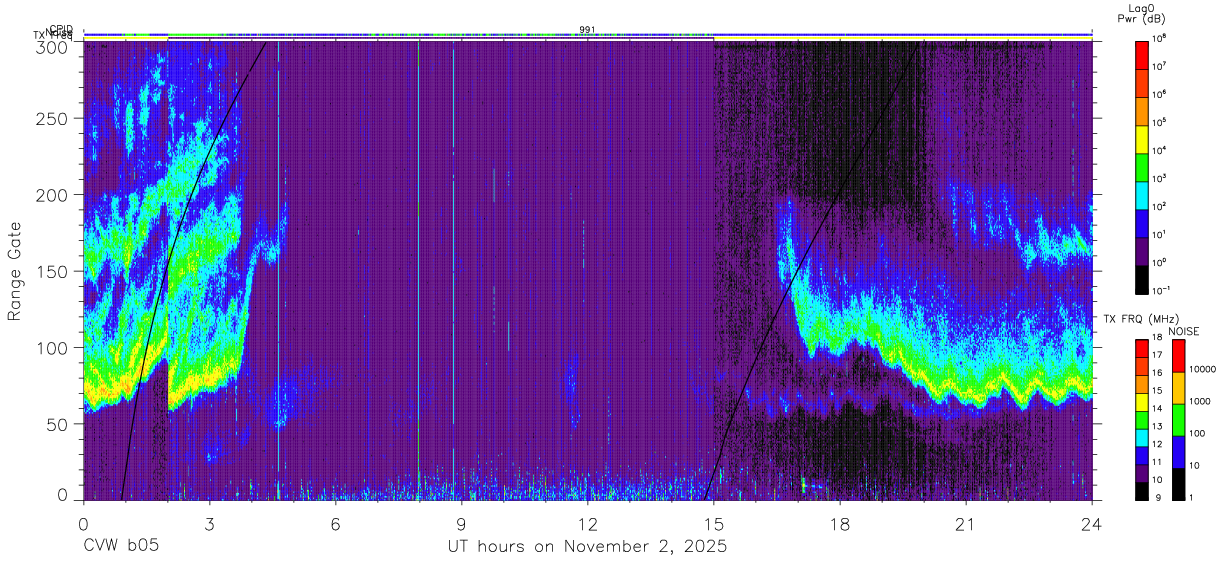The image size is (1228, 567).
Task: Click the x-axis tick label '24'
Action: point(1092,523)
